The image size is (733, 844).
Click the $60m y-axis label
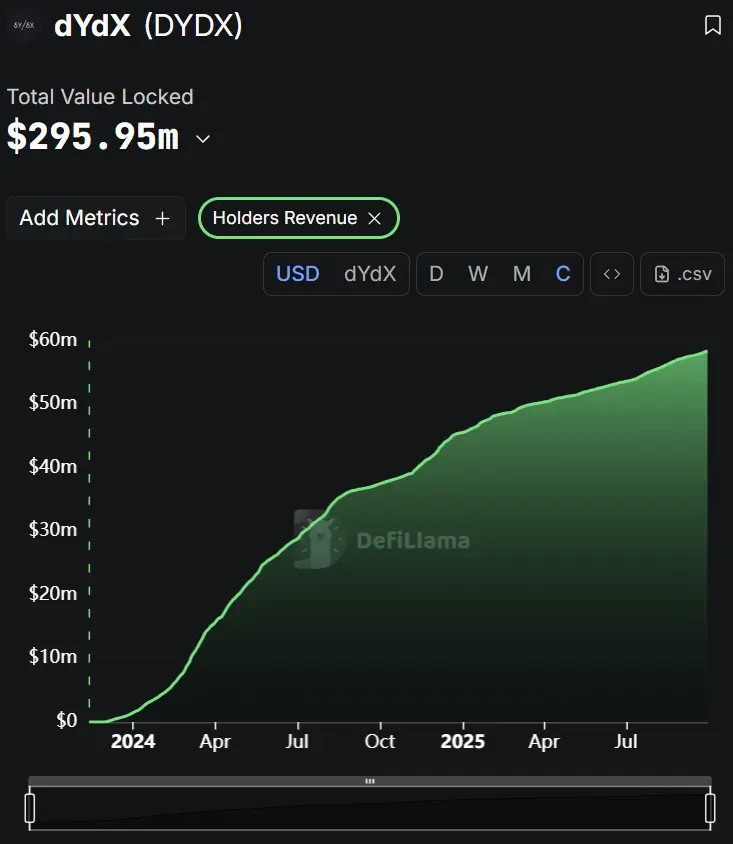(53, 340)
